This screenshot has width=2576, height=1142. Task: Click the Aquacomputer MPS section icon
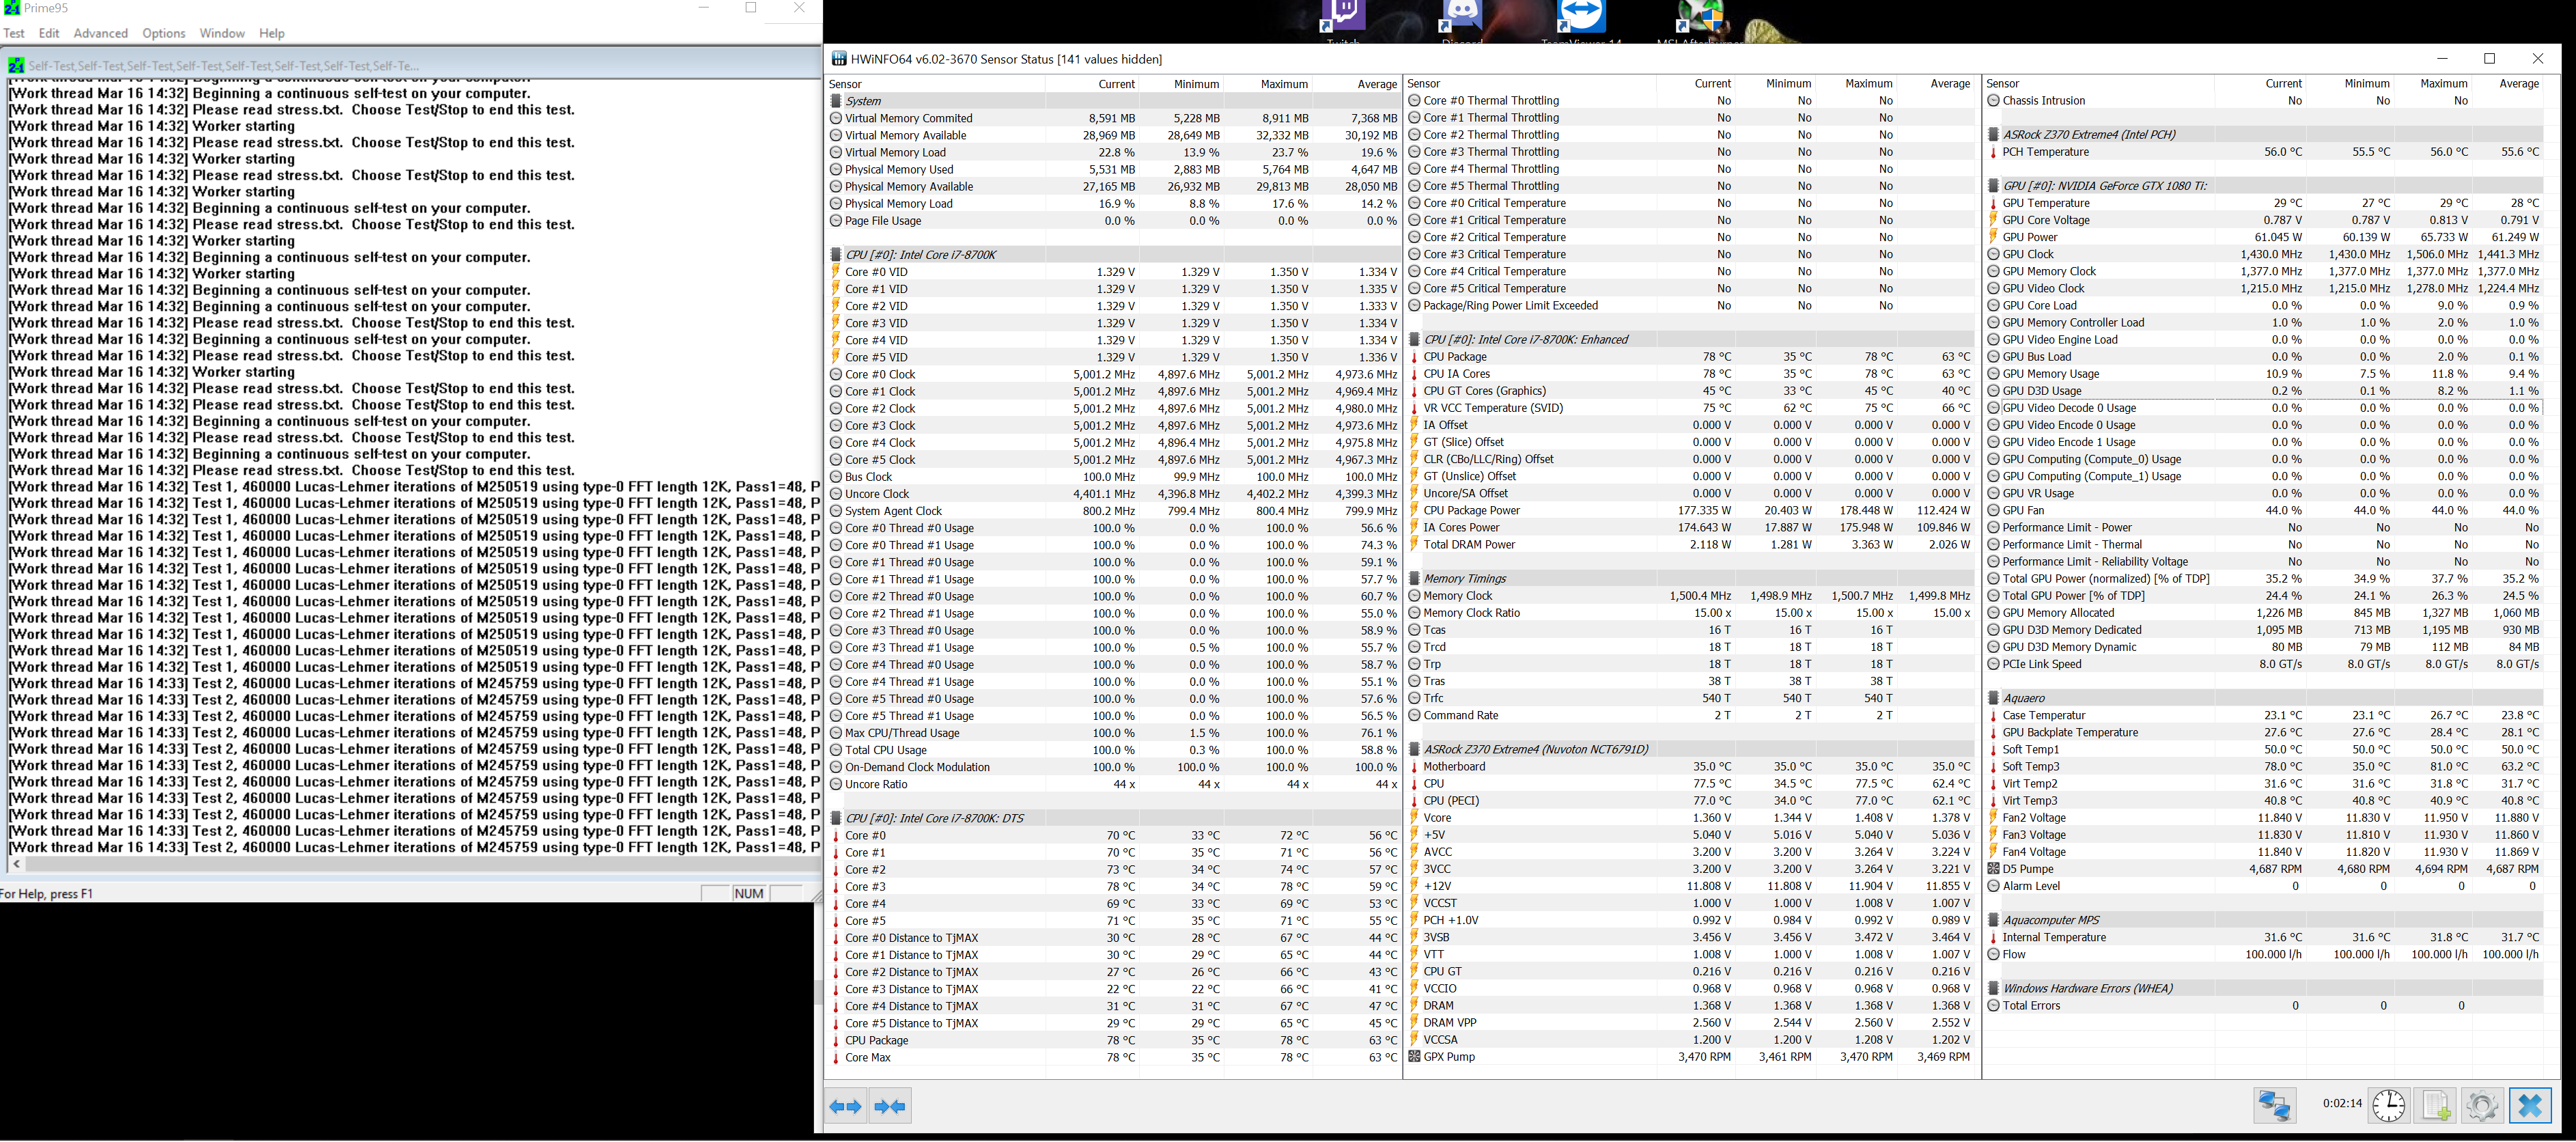(1993, 920)
